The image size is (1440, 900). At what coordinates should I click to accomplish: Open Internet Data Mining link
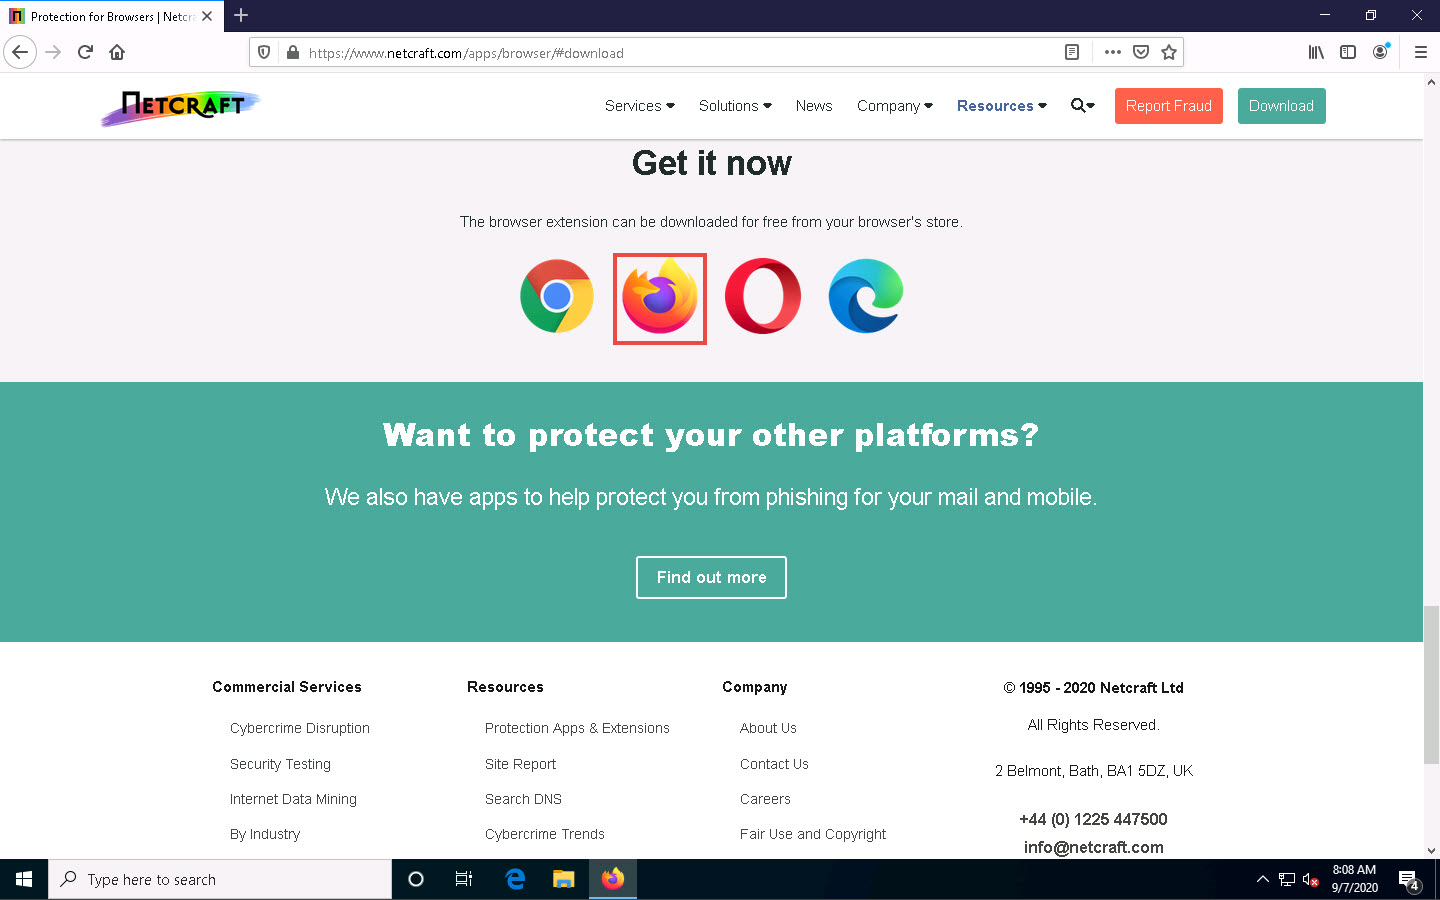(293, 799)
